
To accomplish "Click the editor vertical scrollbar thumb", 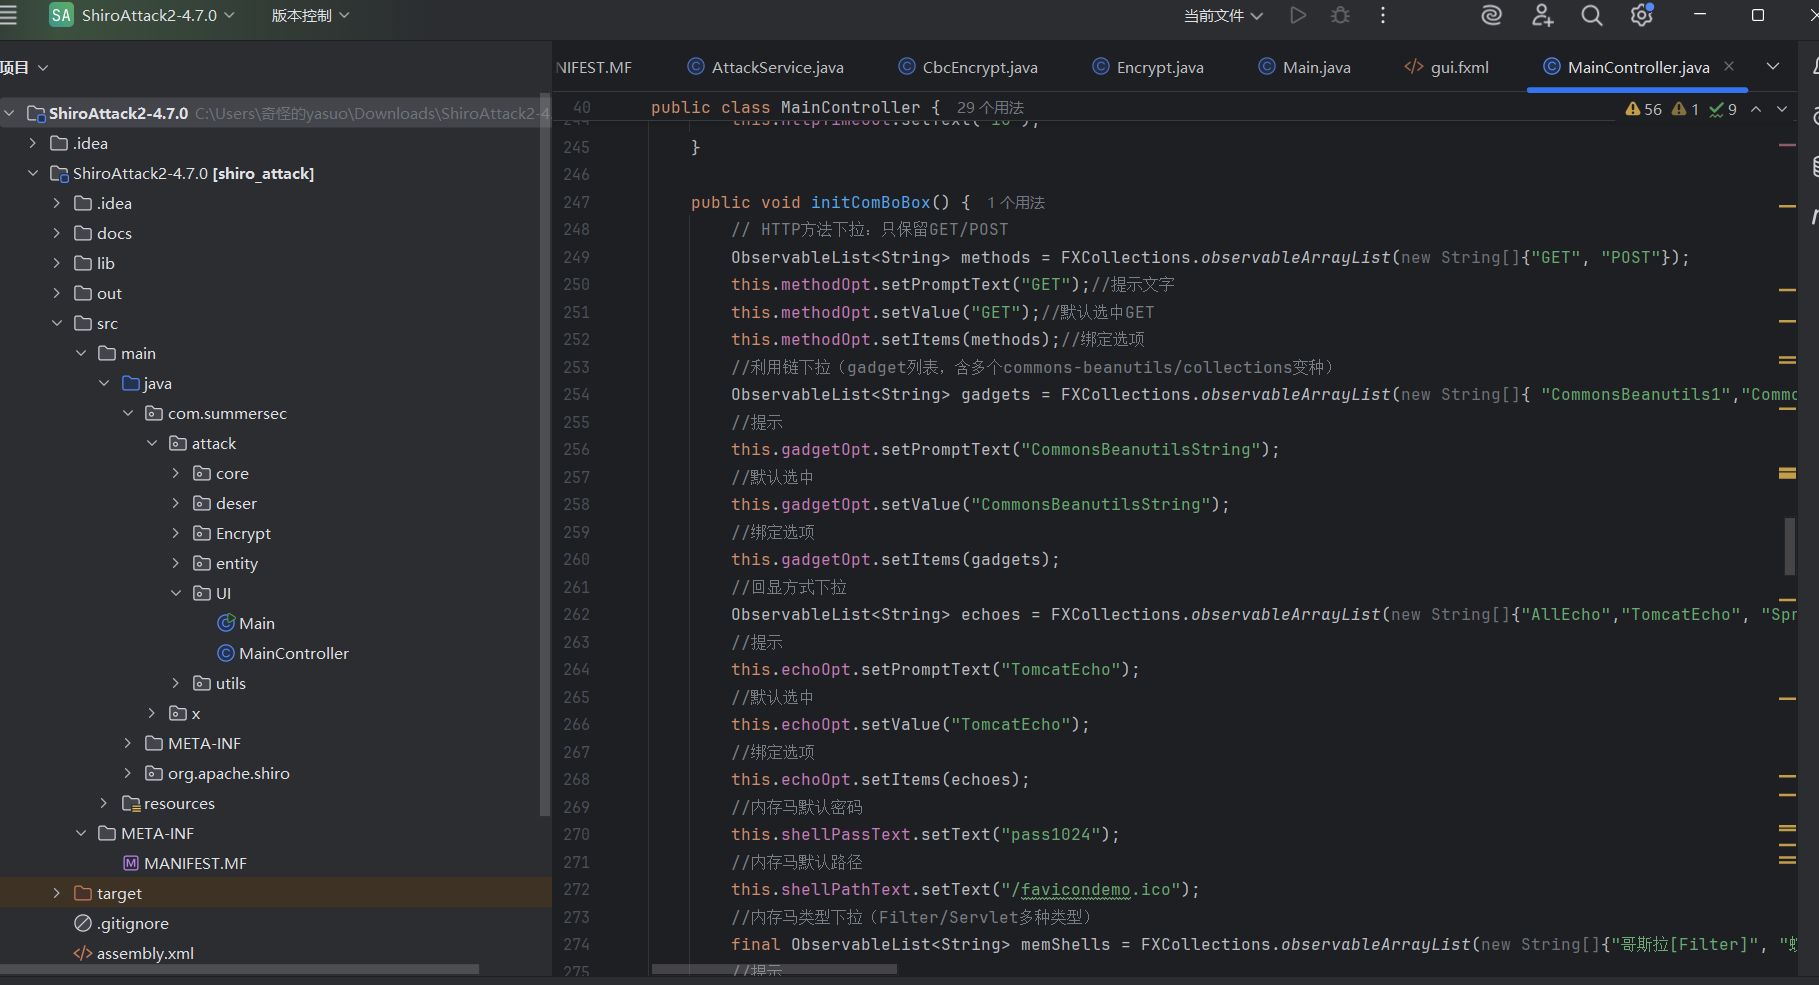I will click(x=1789, y=546).
